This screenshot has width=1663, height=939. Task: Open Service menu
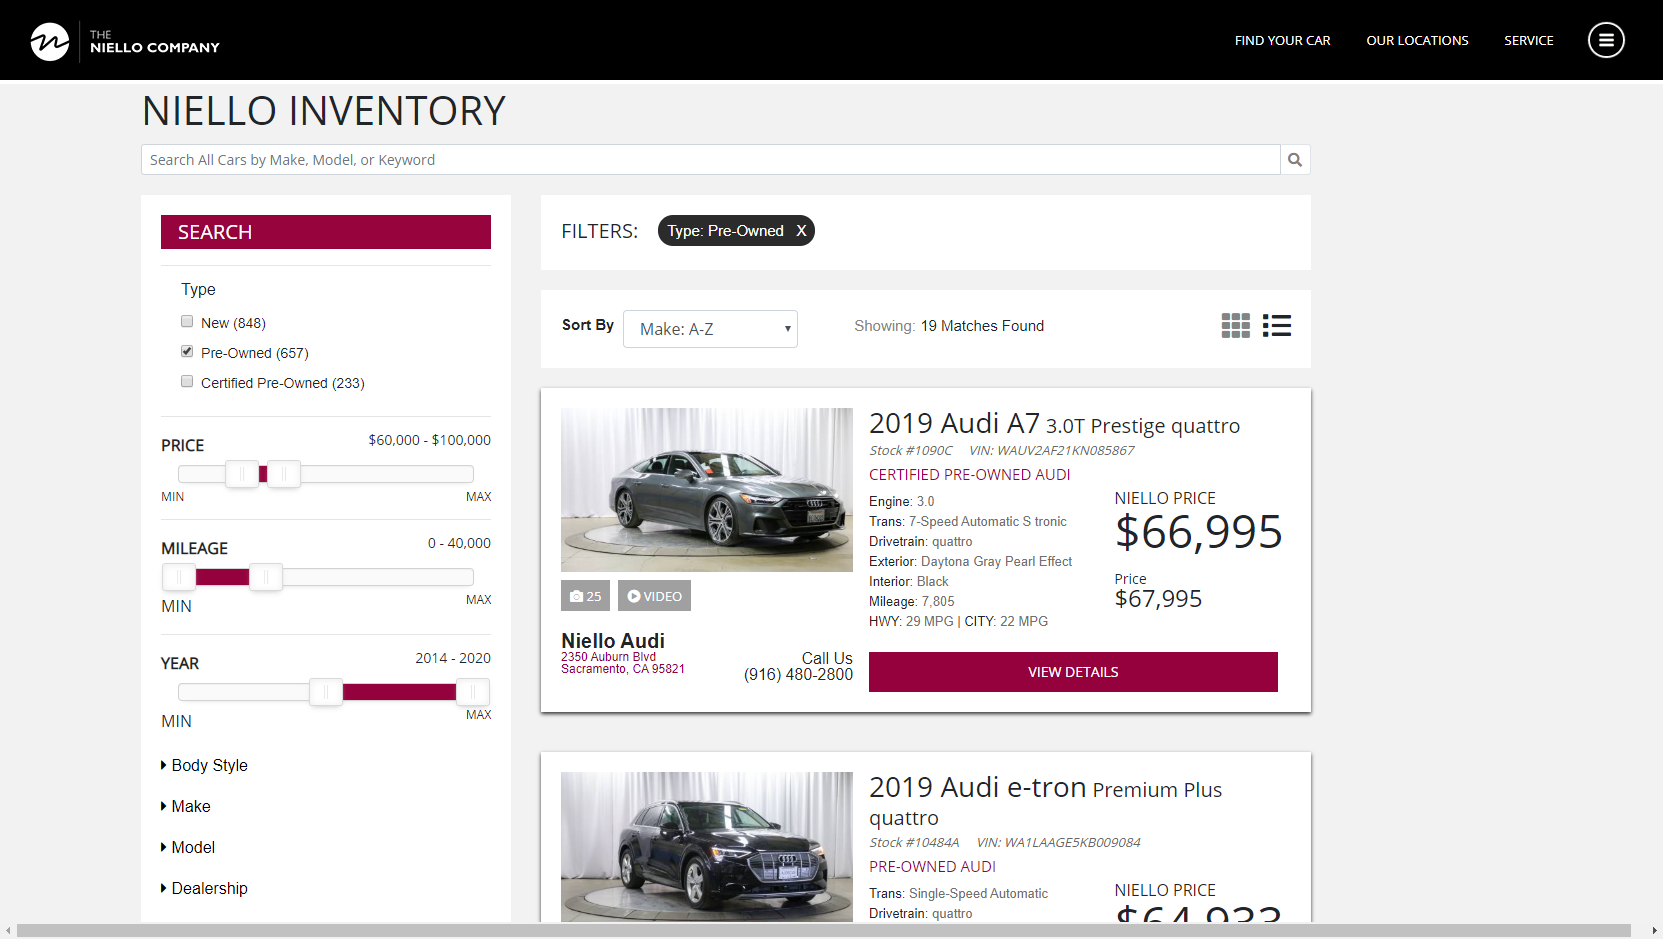pos(1529,41)
